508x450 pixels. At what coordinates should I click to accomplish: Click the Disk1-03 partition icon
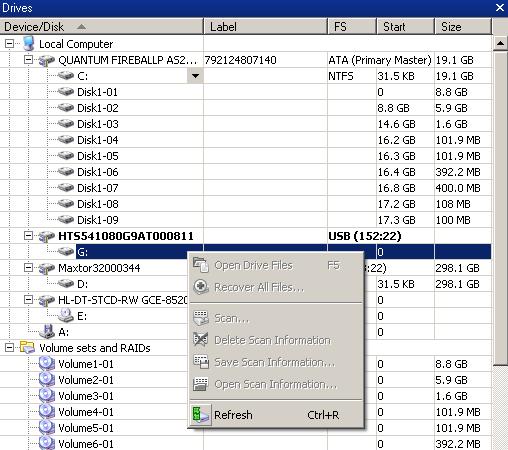(66, 124)
